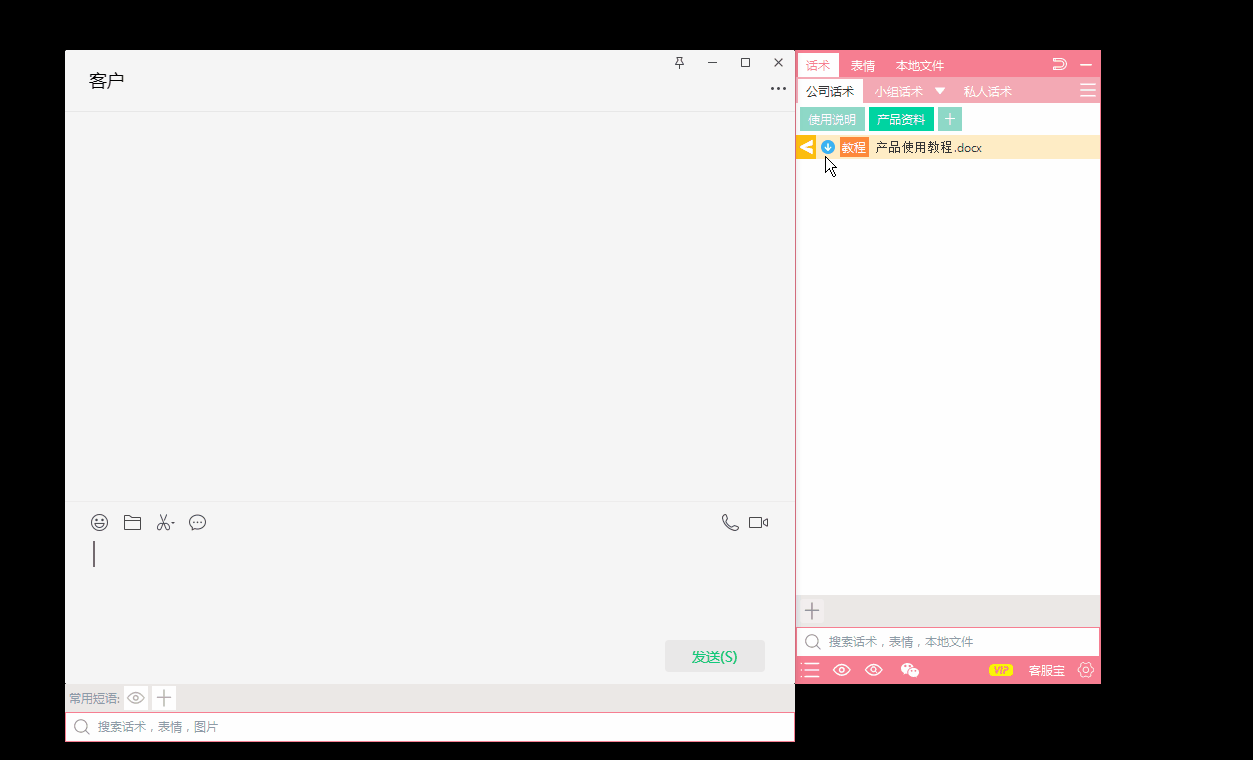Open settings via the gear icon
Viewport: 1253px width, 760px height.
(1086, 670)
